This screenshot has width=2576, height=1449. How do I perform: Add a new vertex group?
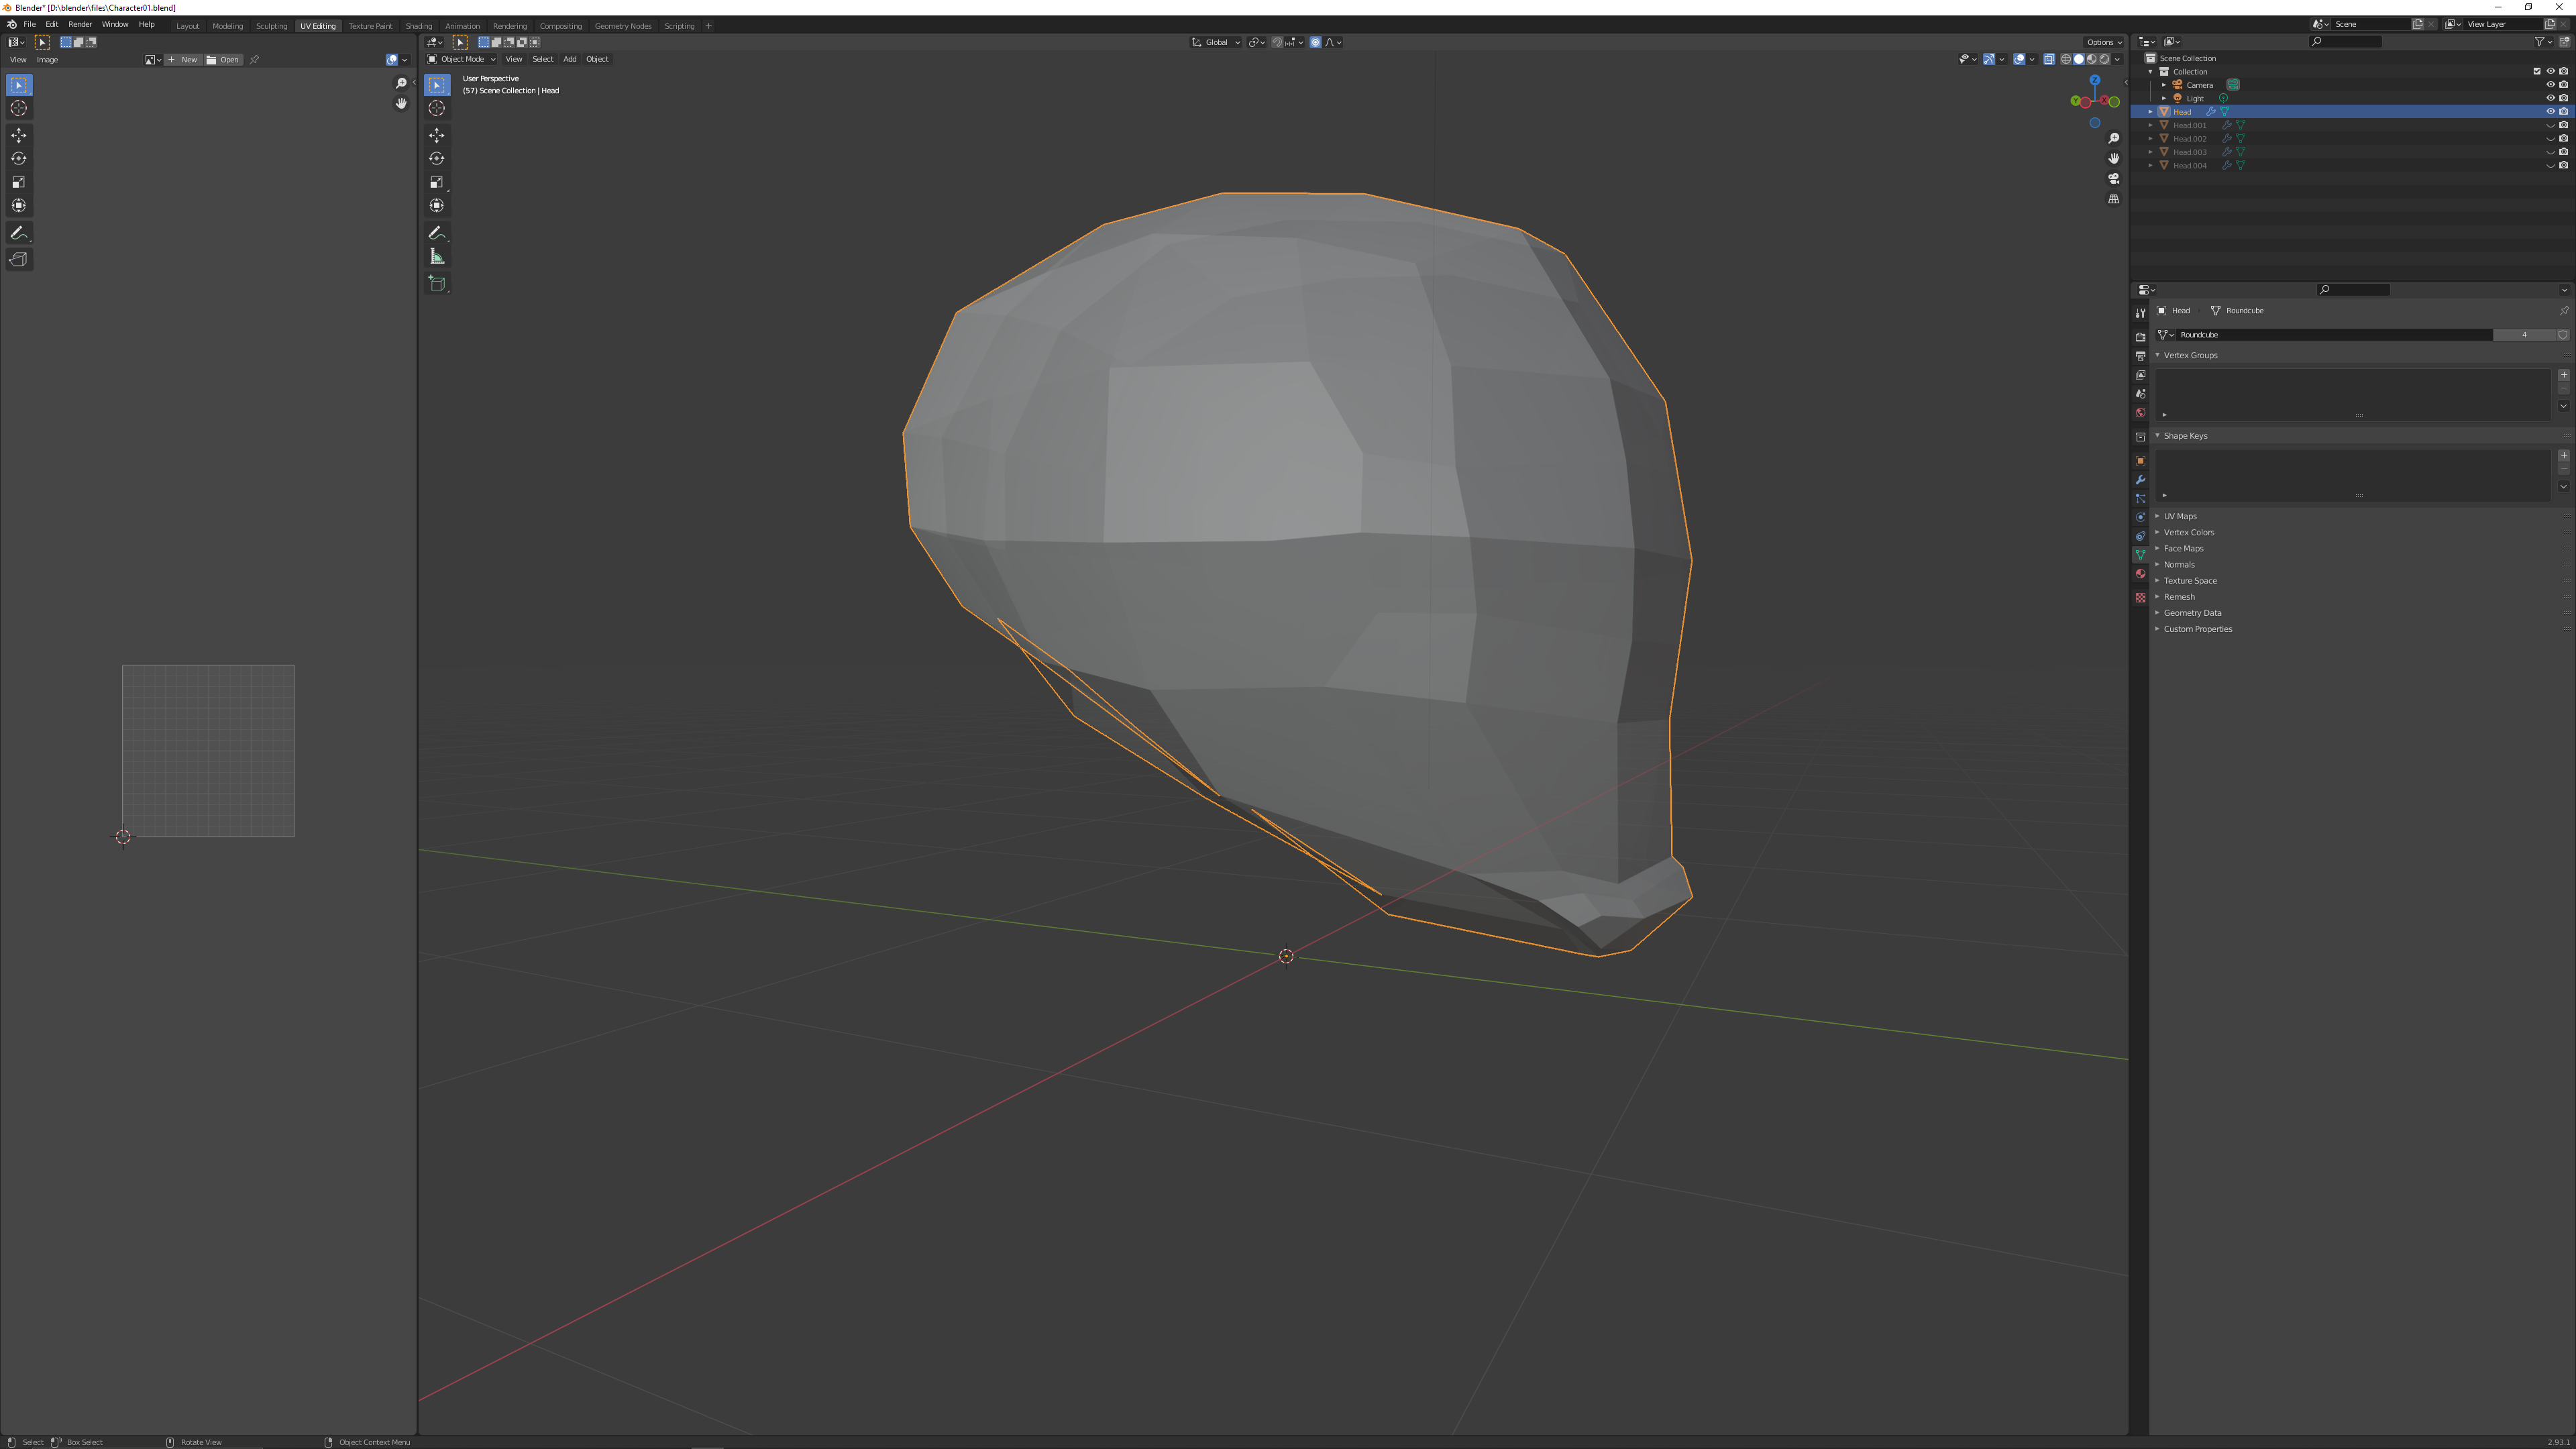pos(2564,375)
